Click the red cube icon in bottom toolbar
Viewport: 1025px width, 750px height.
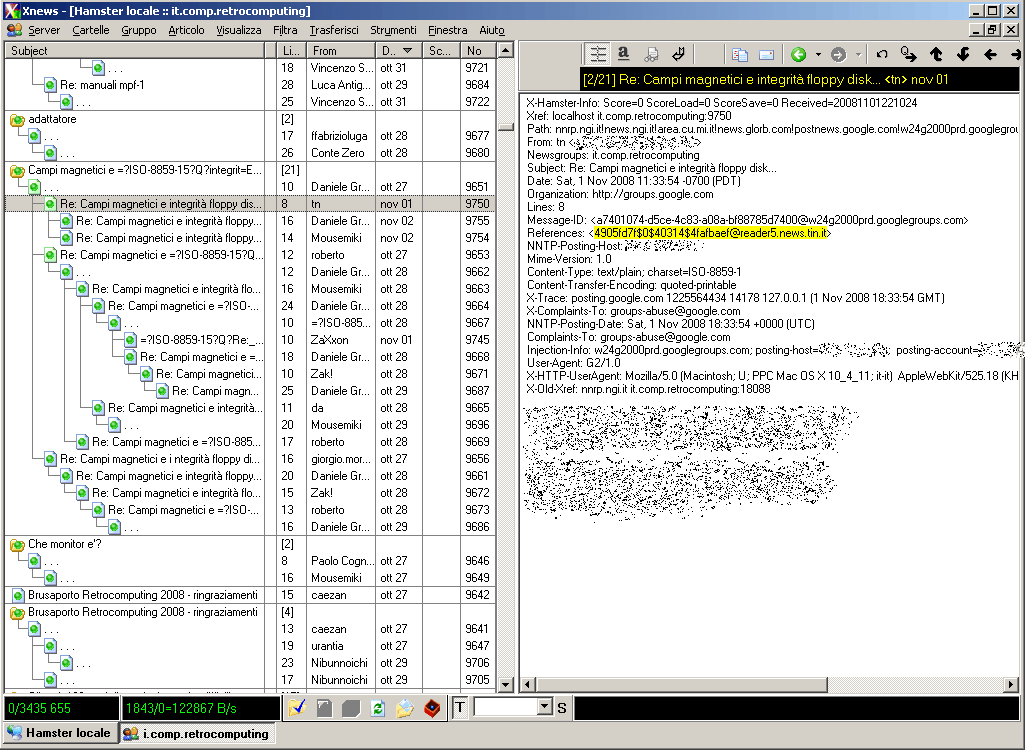432,708
